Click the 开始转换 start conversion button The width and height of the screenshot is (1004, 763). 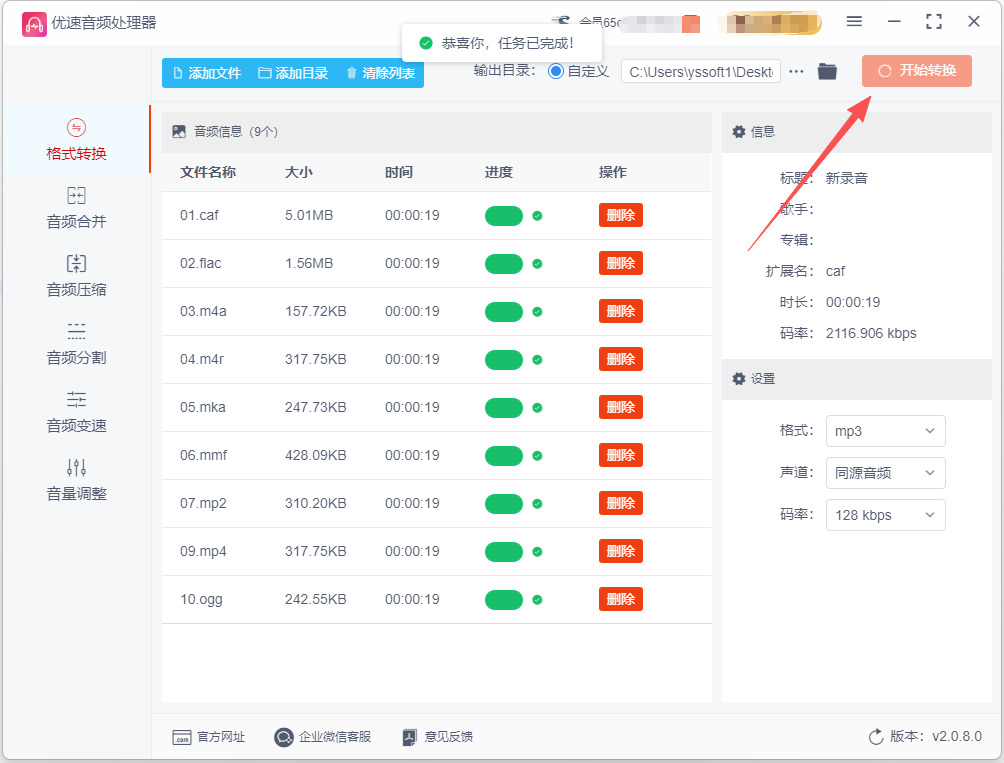coord(916,70)
